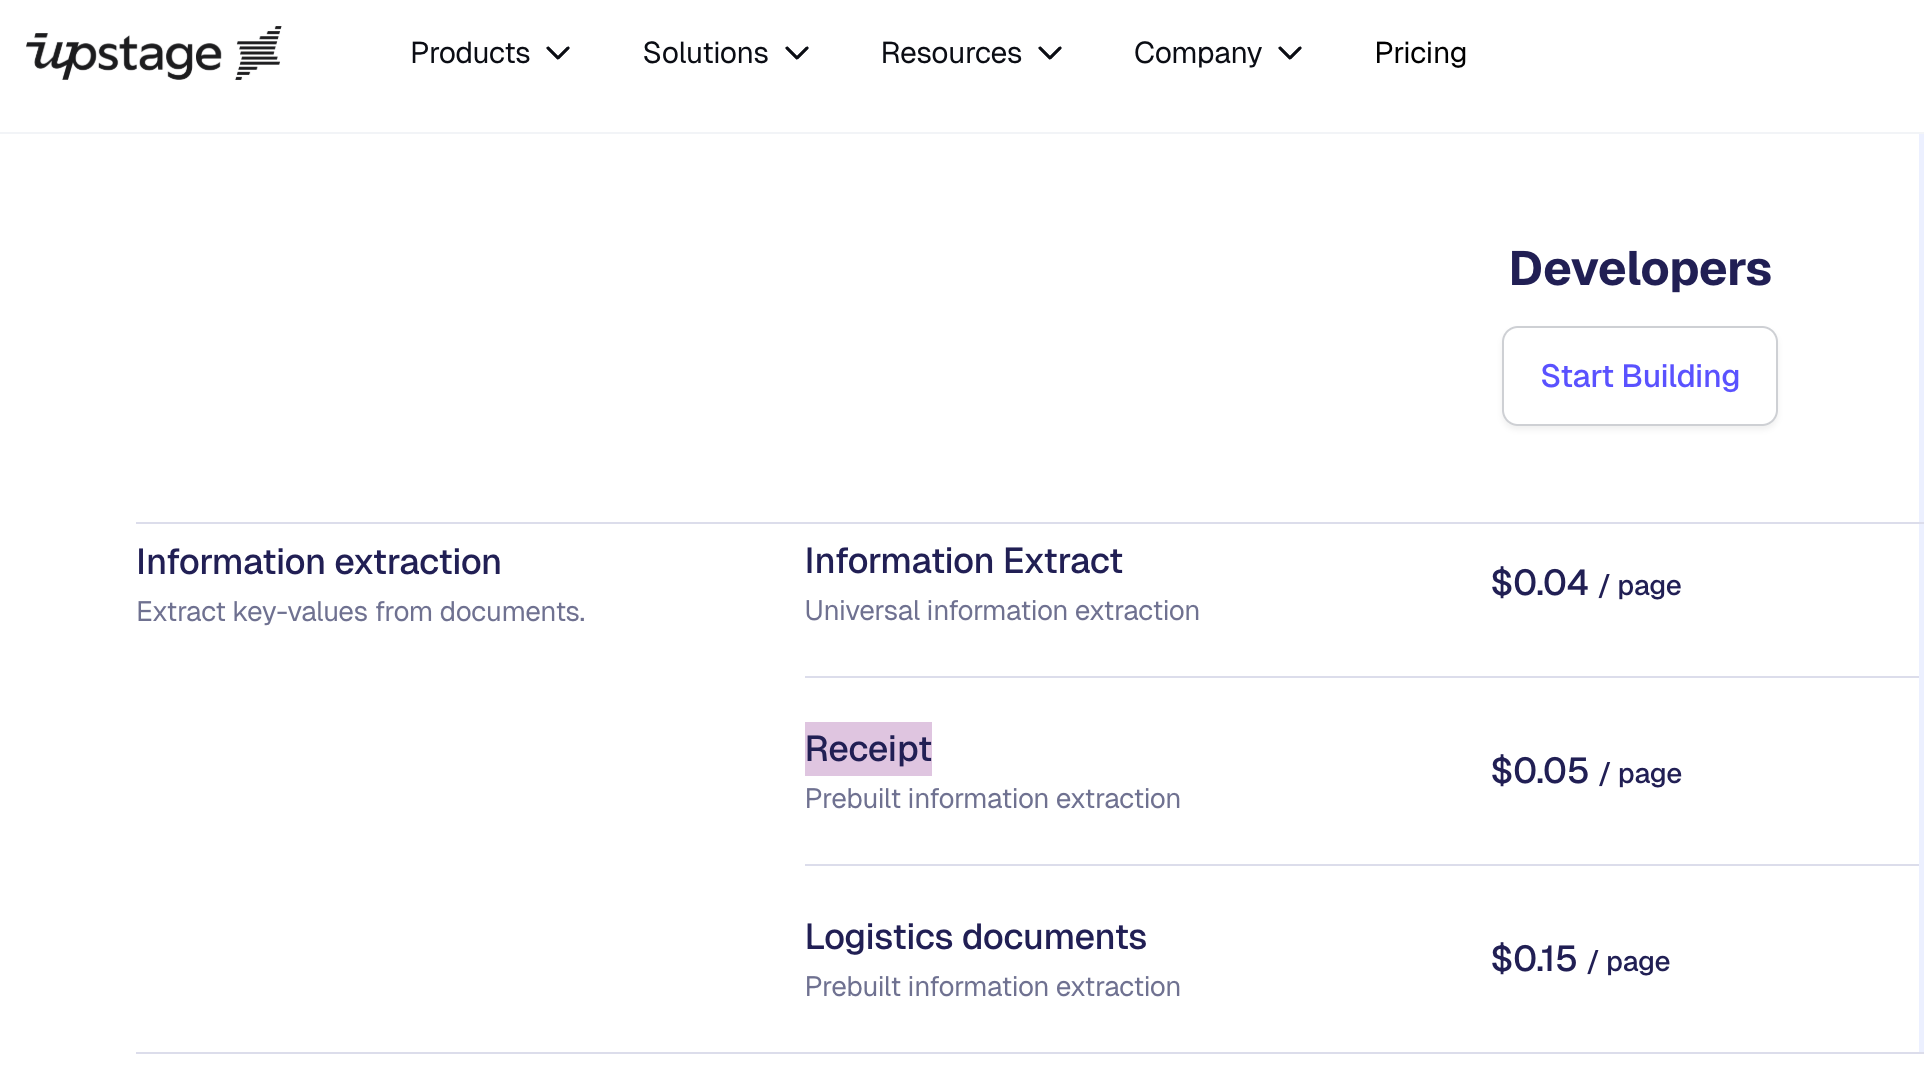Expand the Company dropdown chevron
The image size is (1924, 1066).
click(1291, 53)
